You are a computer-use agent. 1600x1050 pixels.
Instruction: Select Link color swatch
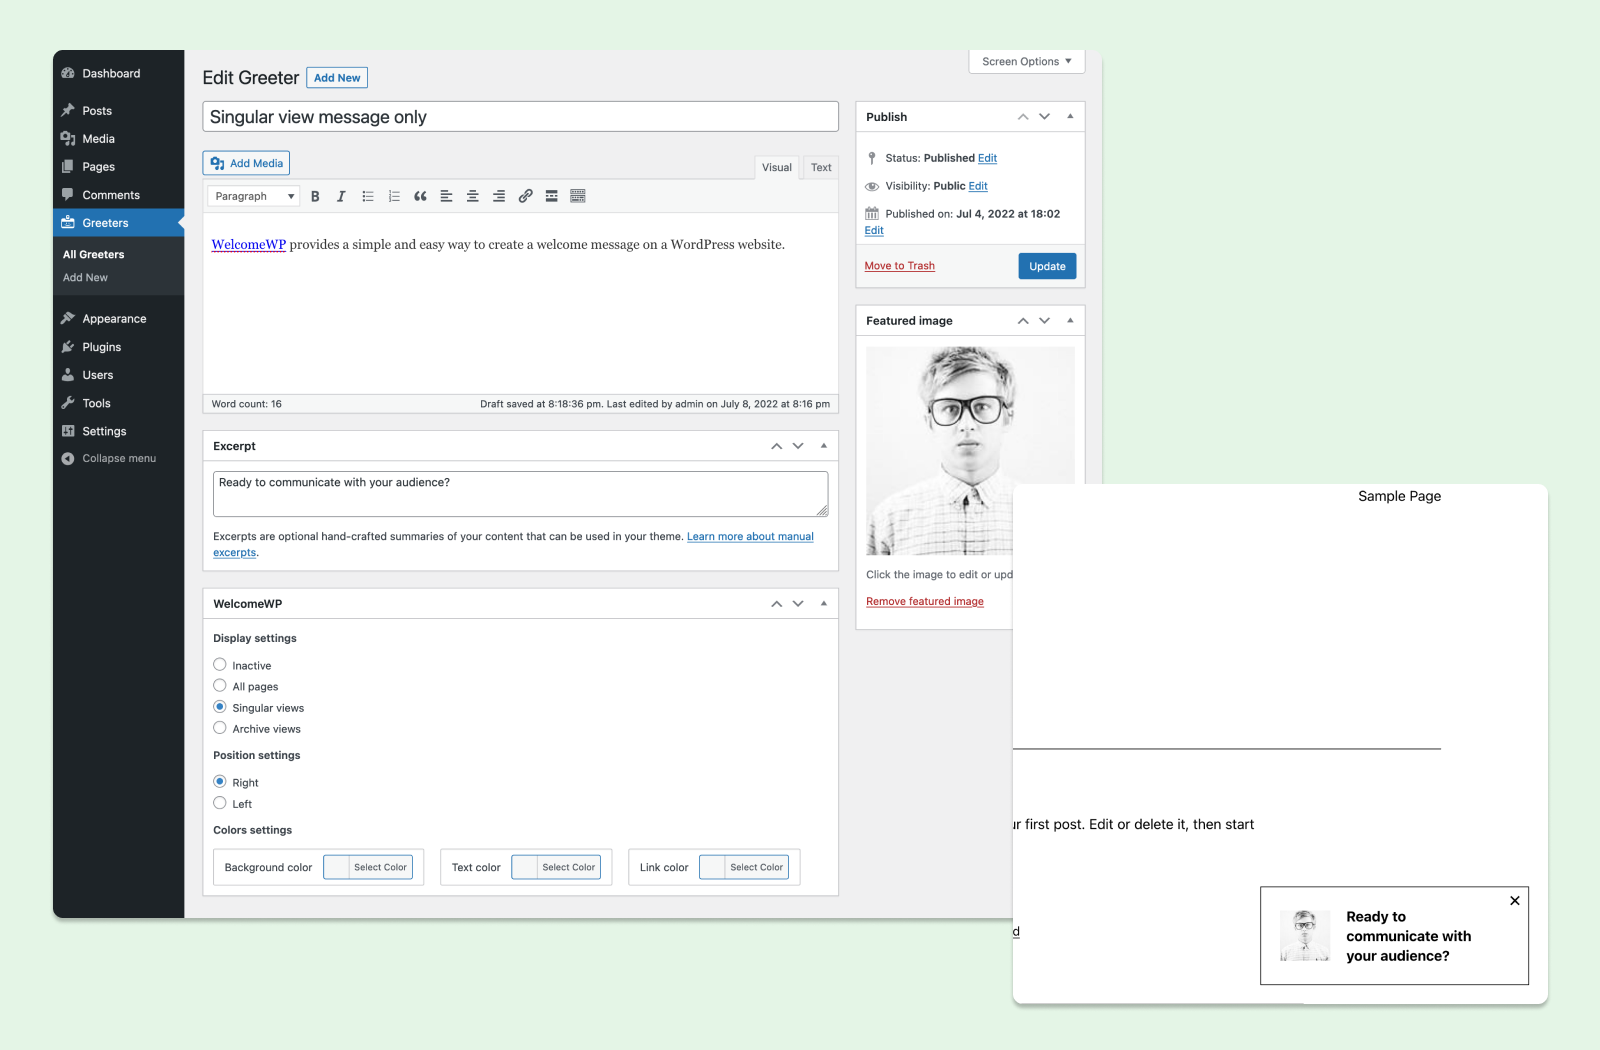tap(744, 867)
